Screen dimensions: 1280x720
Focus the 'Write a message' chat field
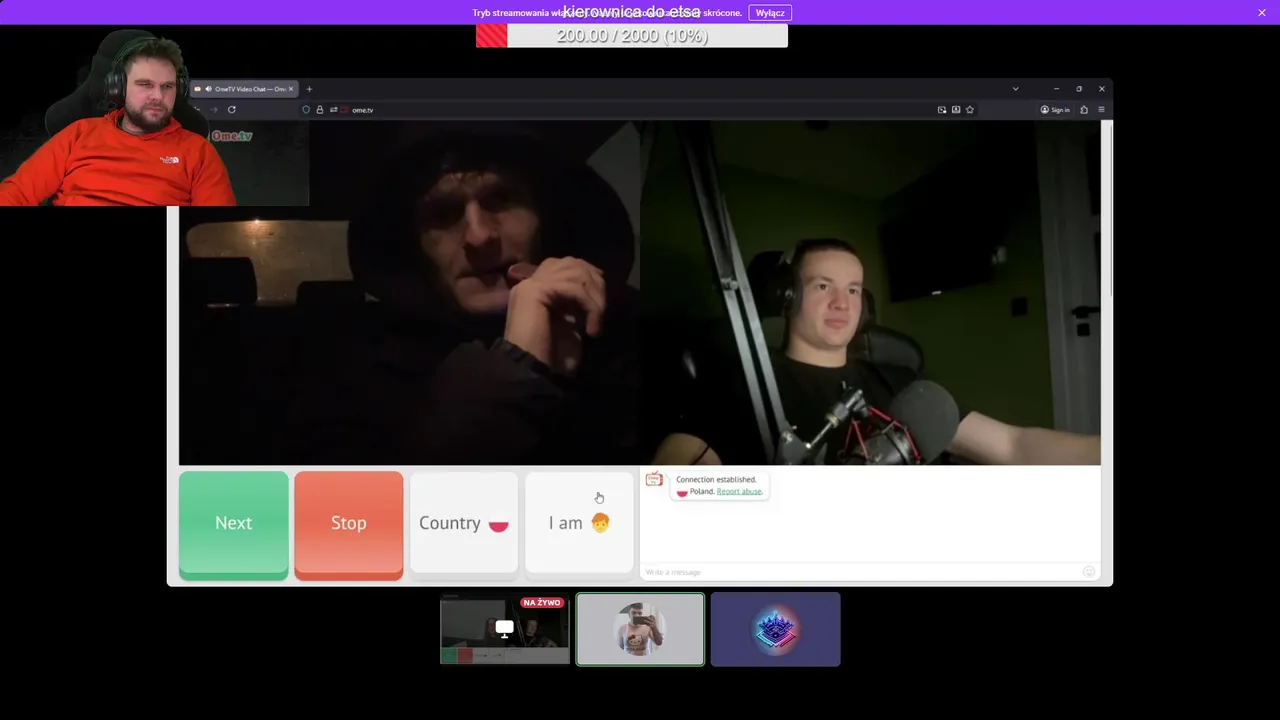click(x=860, y=572)
